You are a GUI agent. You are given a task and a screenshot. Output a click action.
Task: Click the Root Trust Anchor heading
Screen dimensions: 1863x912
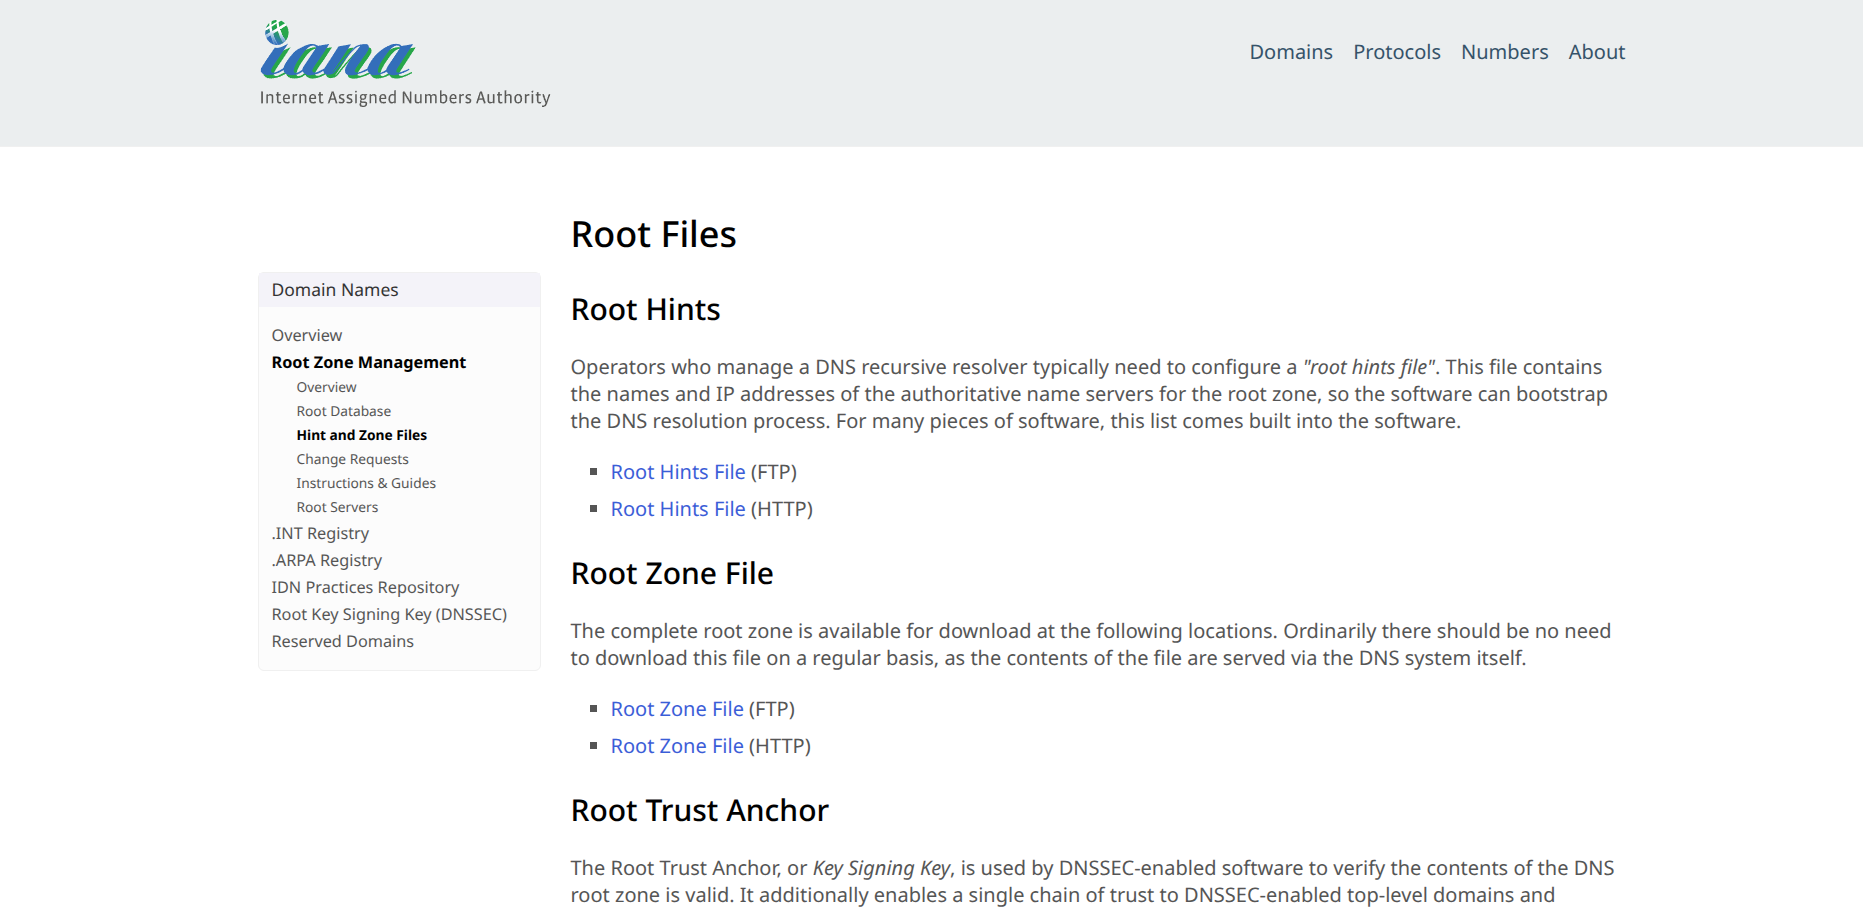point(699,811)
